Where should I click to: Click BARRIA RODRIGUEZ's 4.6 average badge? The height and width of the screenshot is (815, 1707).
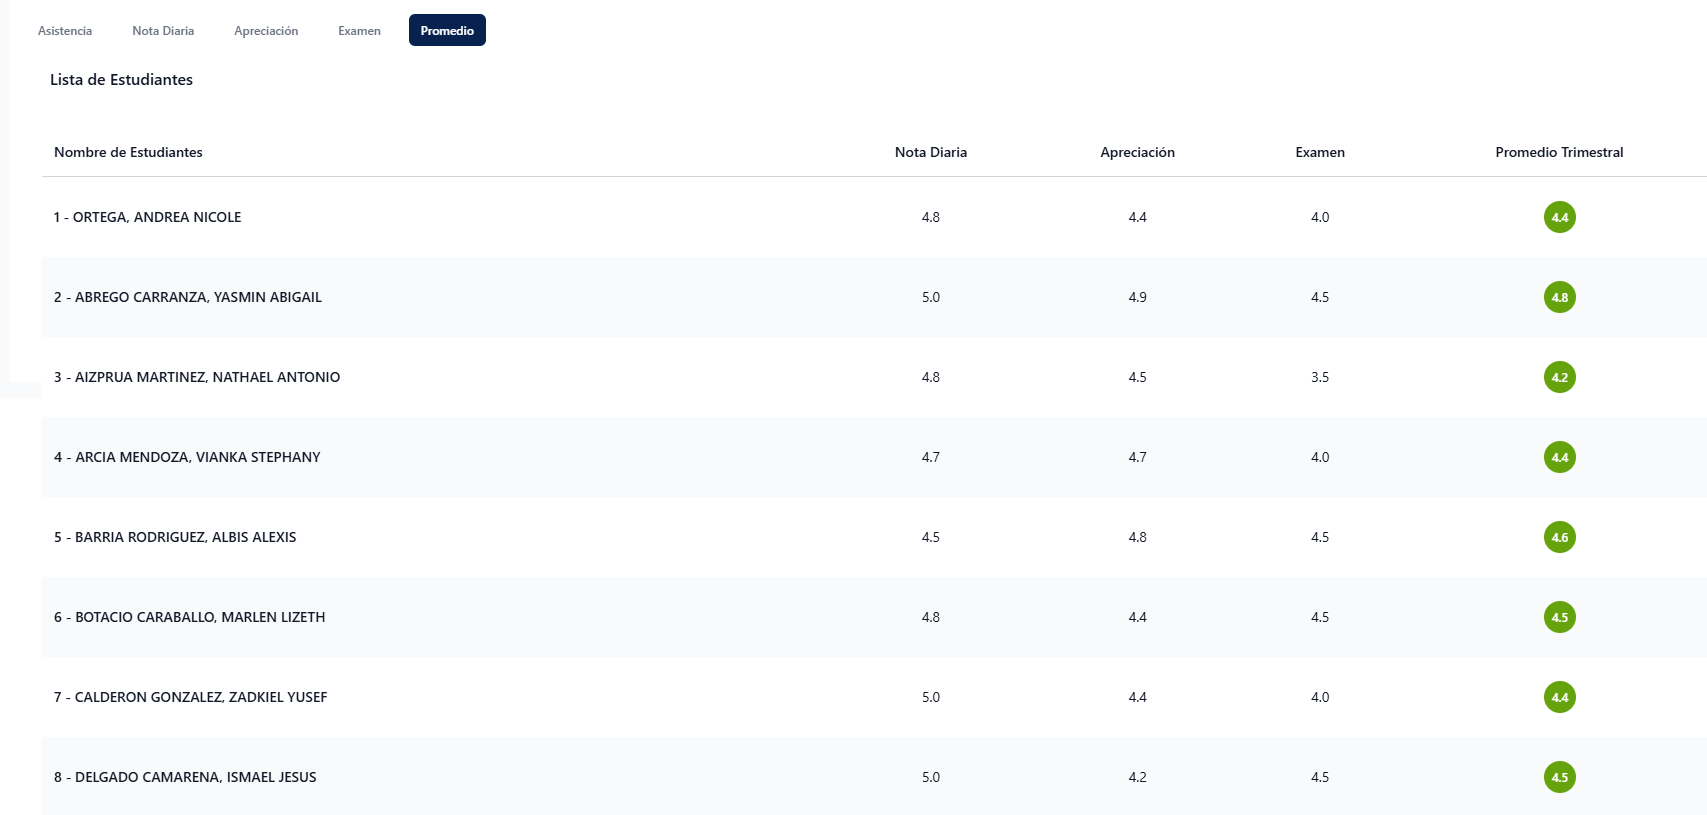pos(1559,537)
